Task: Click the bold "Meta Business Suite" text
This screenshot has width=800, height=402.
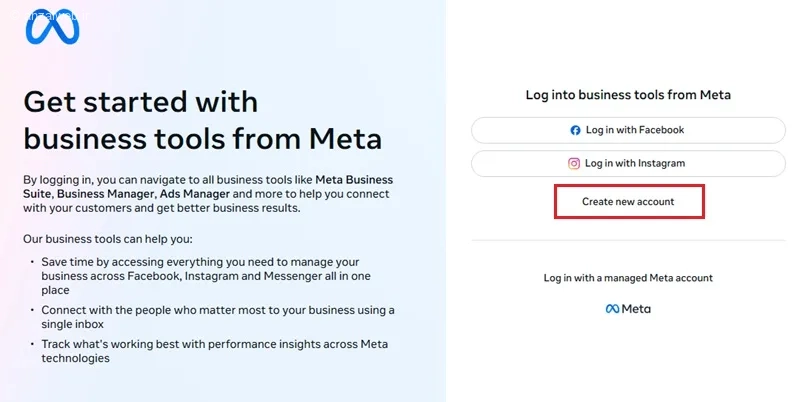Action: click(342, 179)
